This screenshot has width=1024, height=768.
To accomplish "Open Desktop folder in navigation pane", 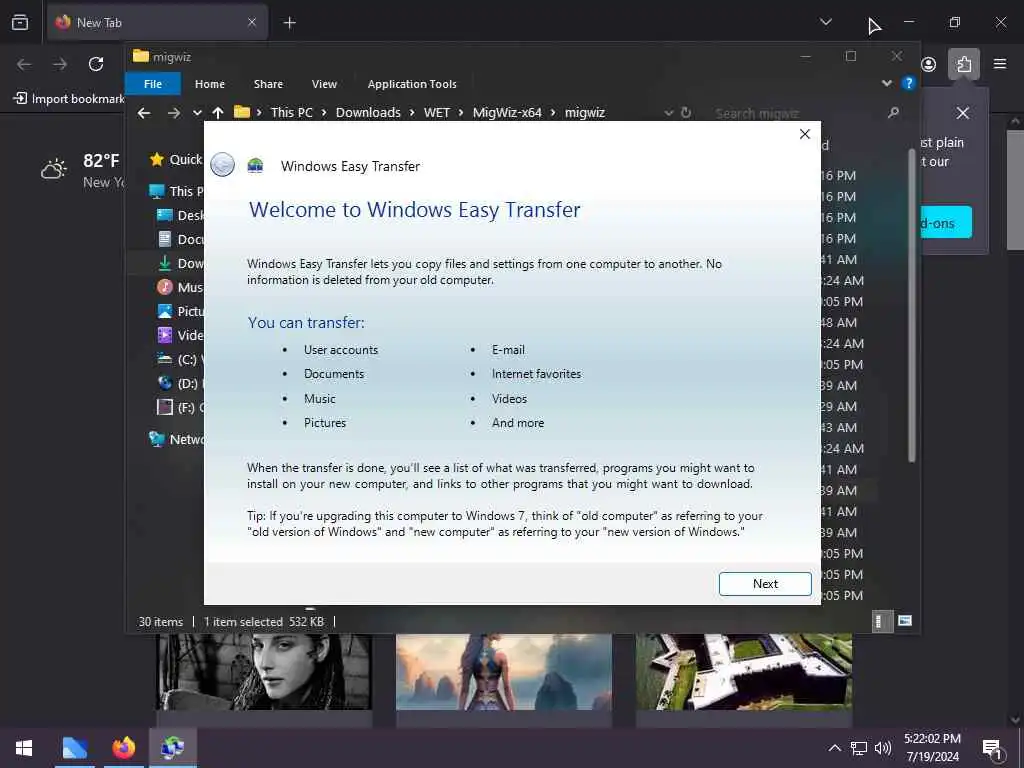I will coord(180,216).
